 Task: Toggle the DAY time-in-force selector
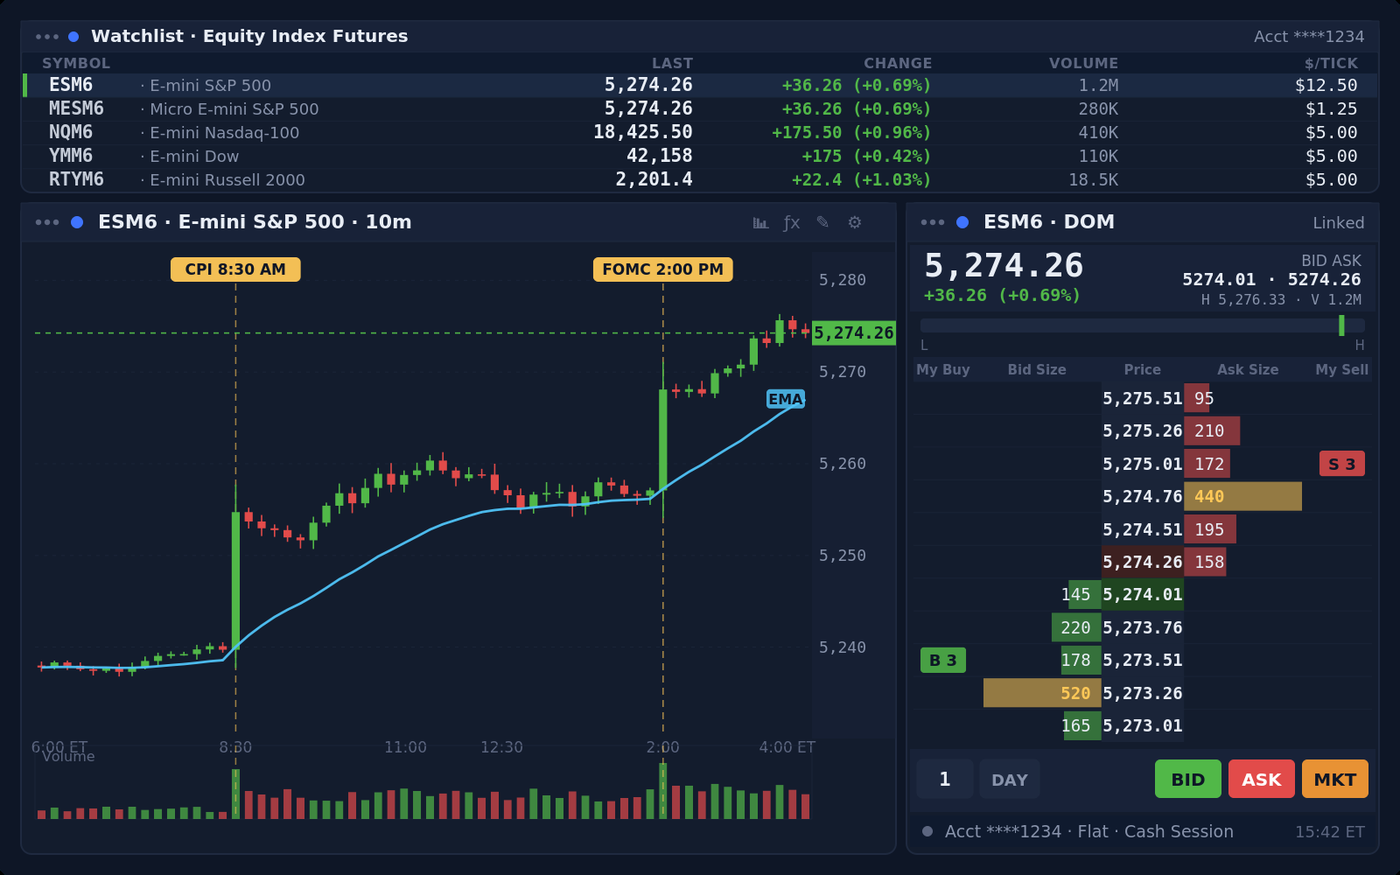(x=1009, y=779)
